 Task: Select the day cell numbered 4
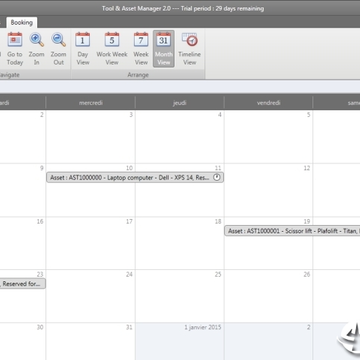[180, 137]
